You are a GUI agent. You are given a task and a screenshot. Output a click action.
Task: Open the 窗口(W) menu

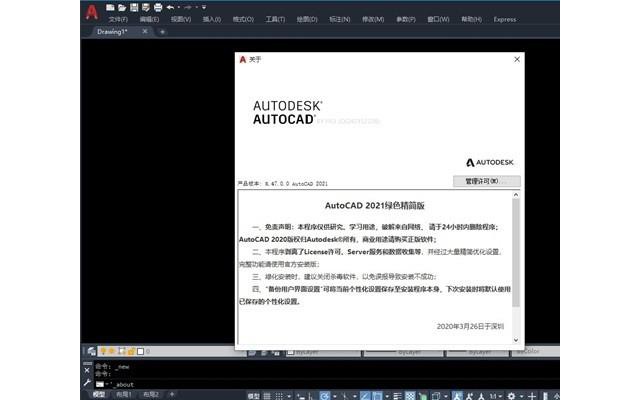(x=438, y=19)
